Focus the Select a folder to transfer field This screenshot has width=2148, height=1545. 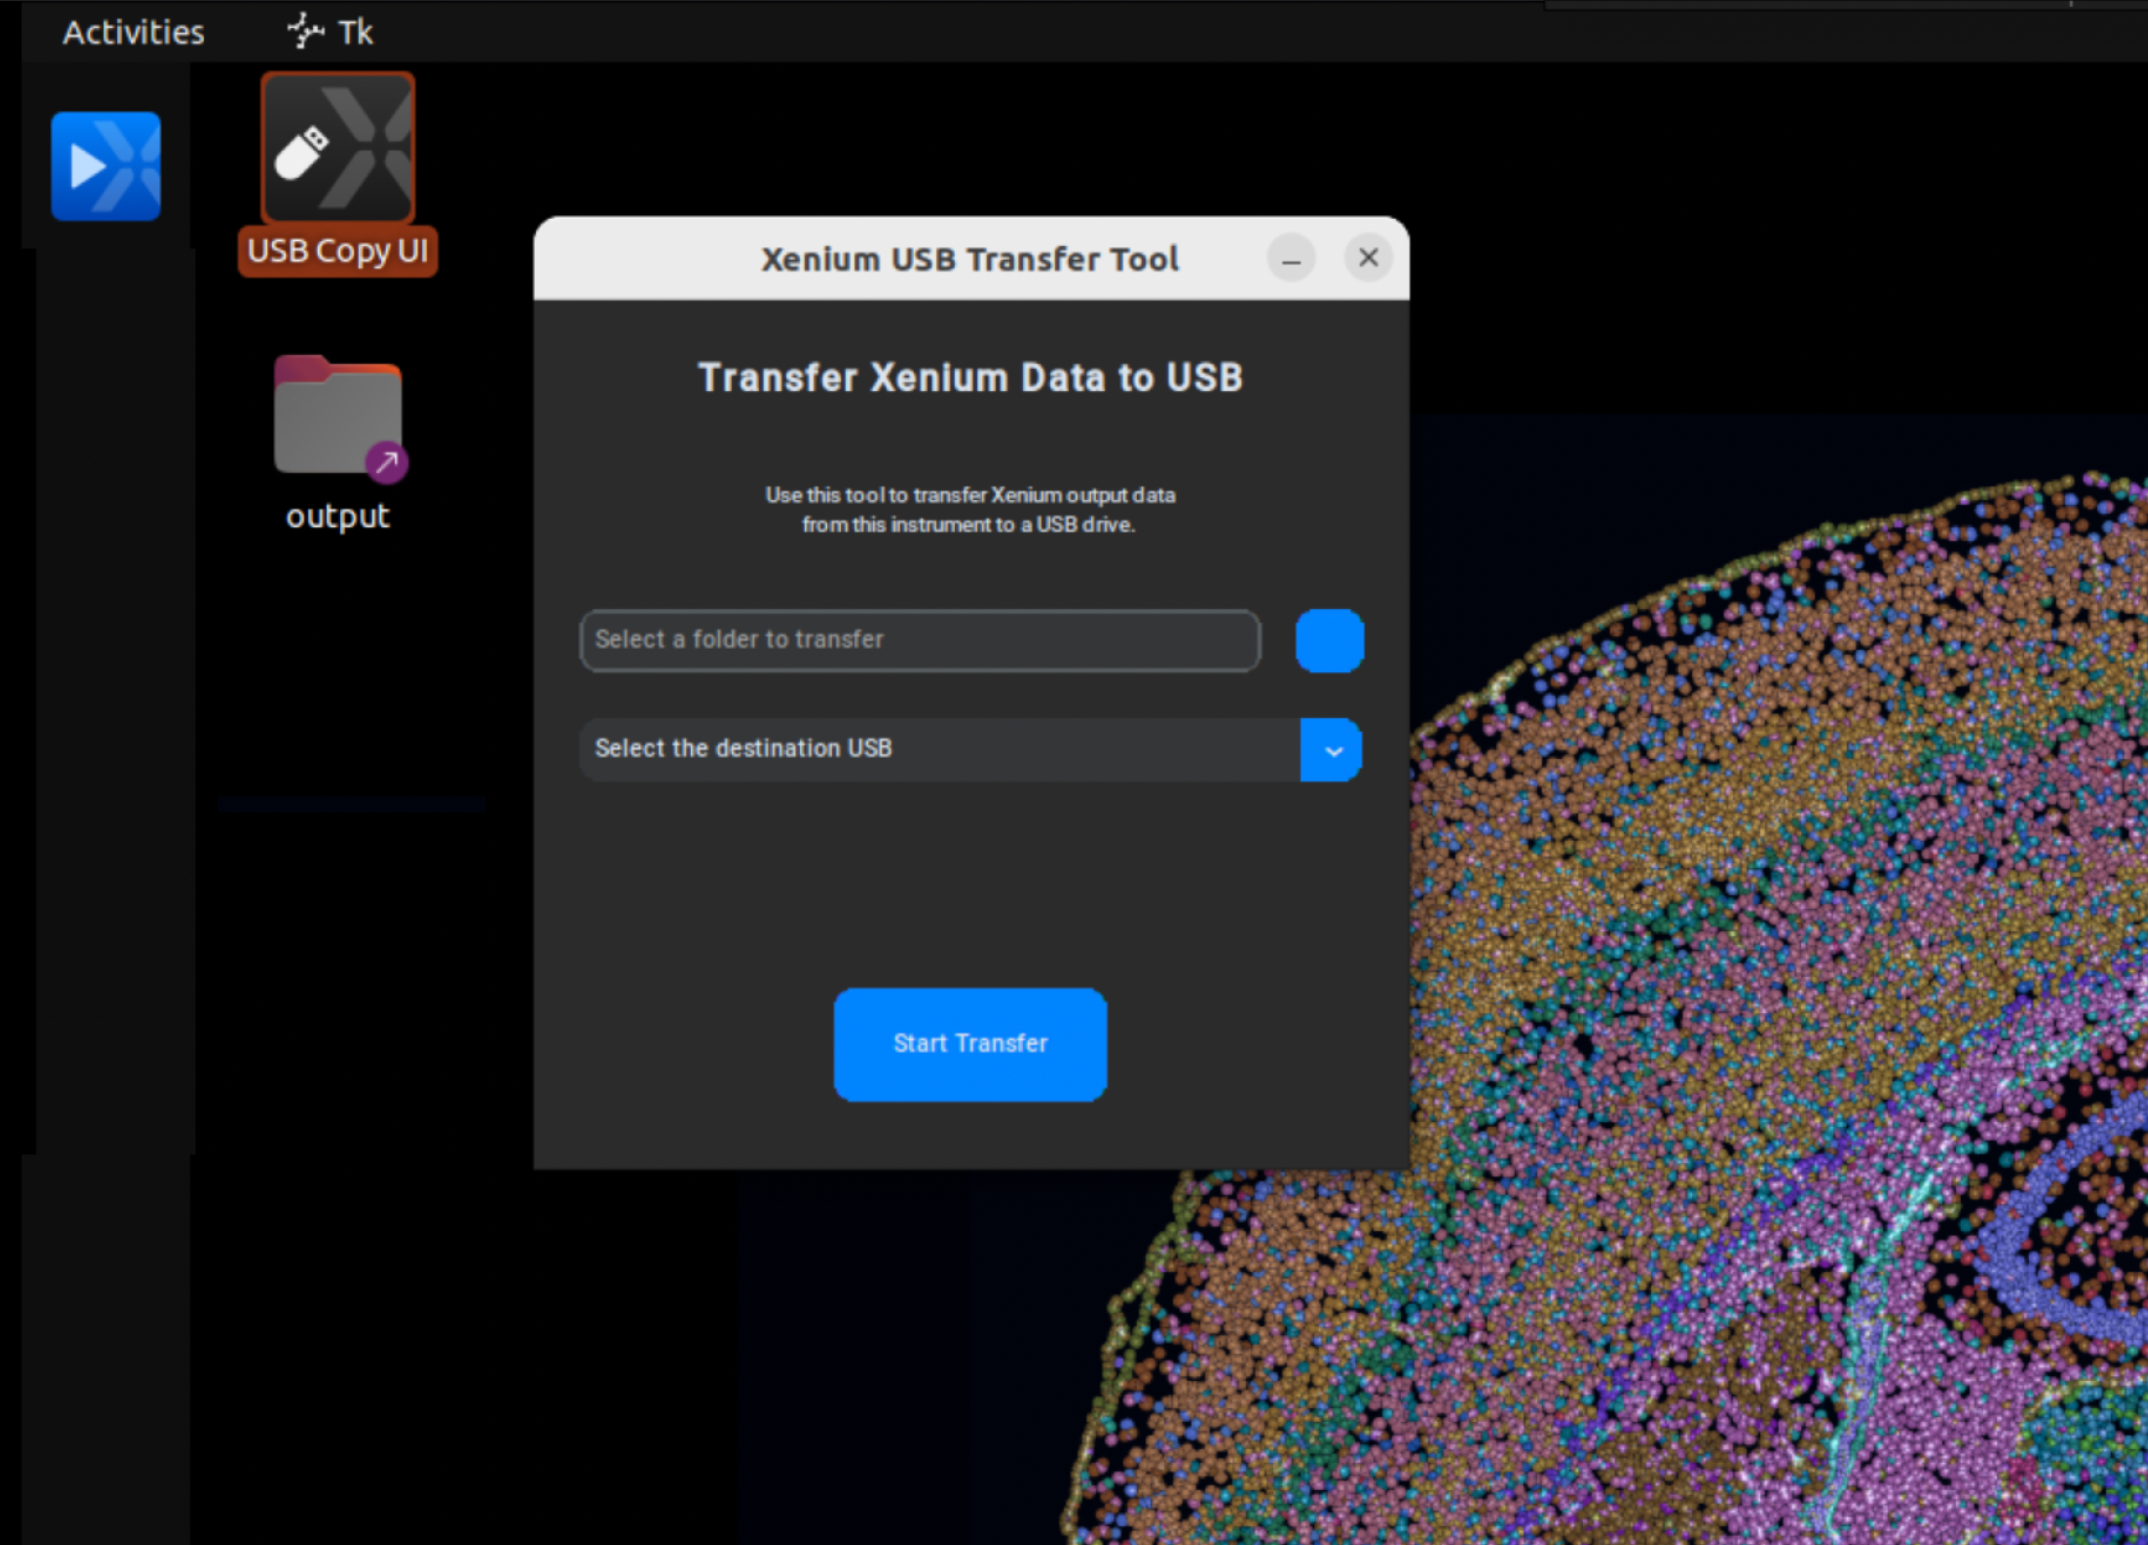click(x=919, y=640)
